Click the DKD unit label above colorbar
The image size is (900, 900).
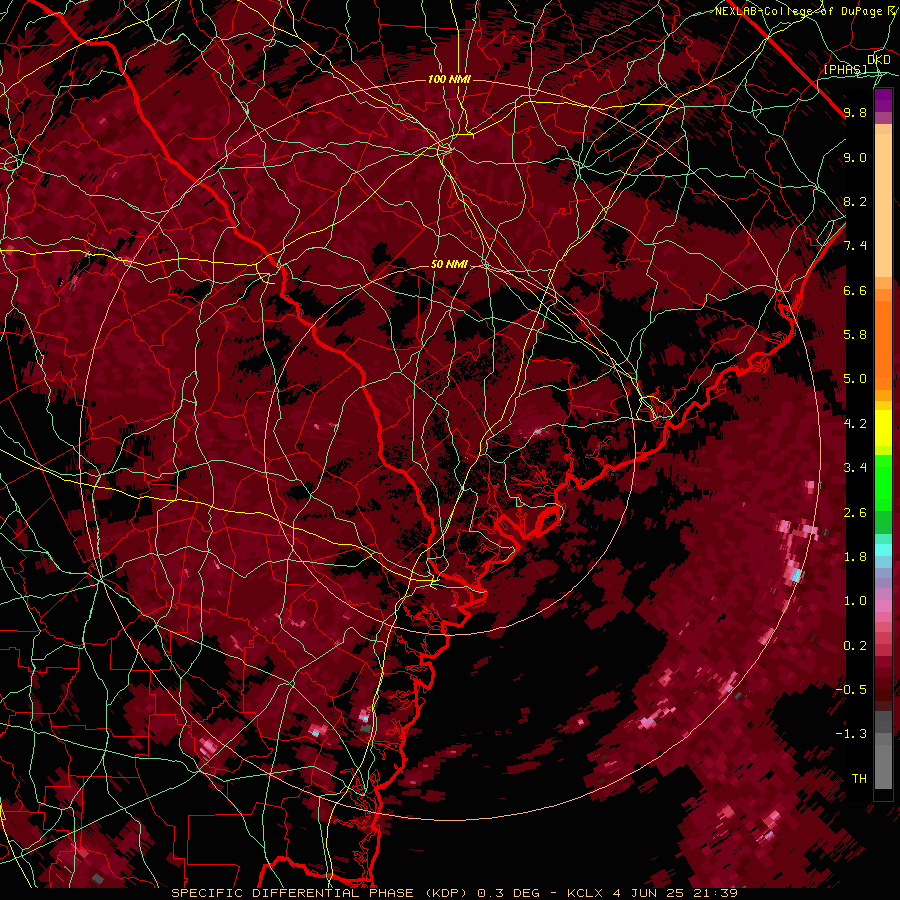pyautogui.click(x=878, y=60)
